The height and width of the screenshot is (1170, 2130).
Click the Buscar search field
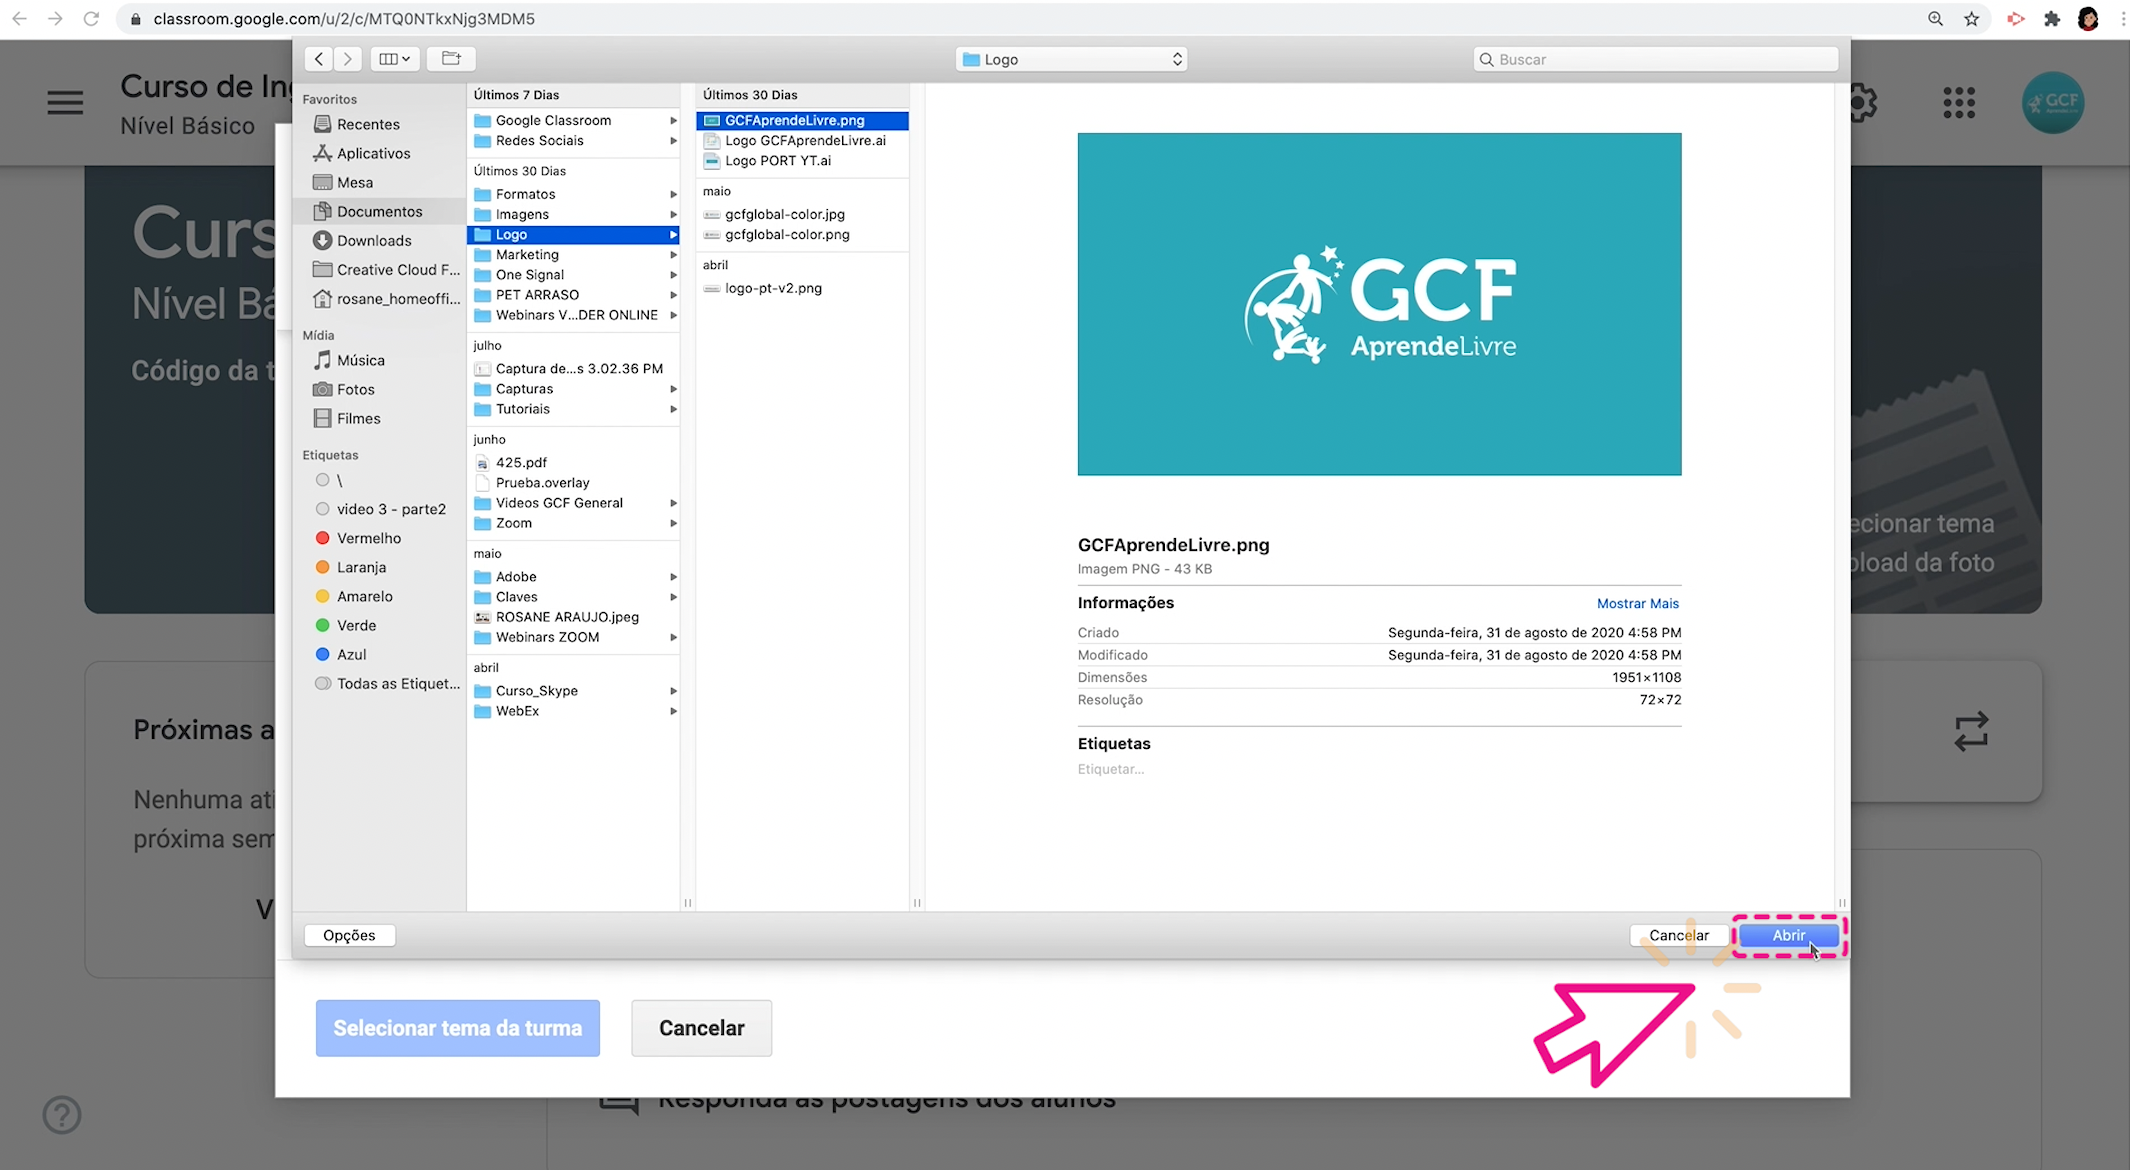(1655, 59)
